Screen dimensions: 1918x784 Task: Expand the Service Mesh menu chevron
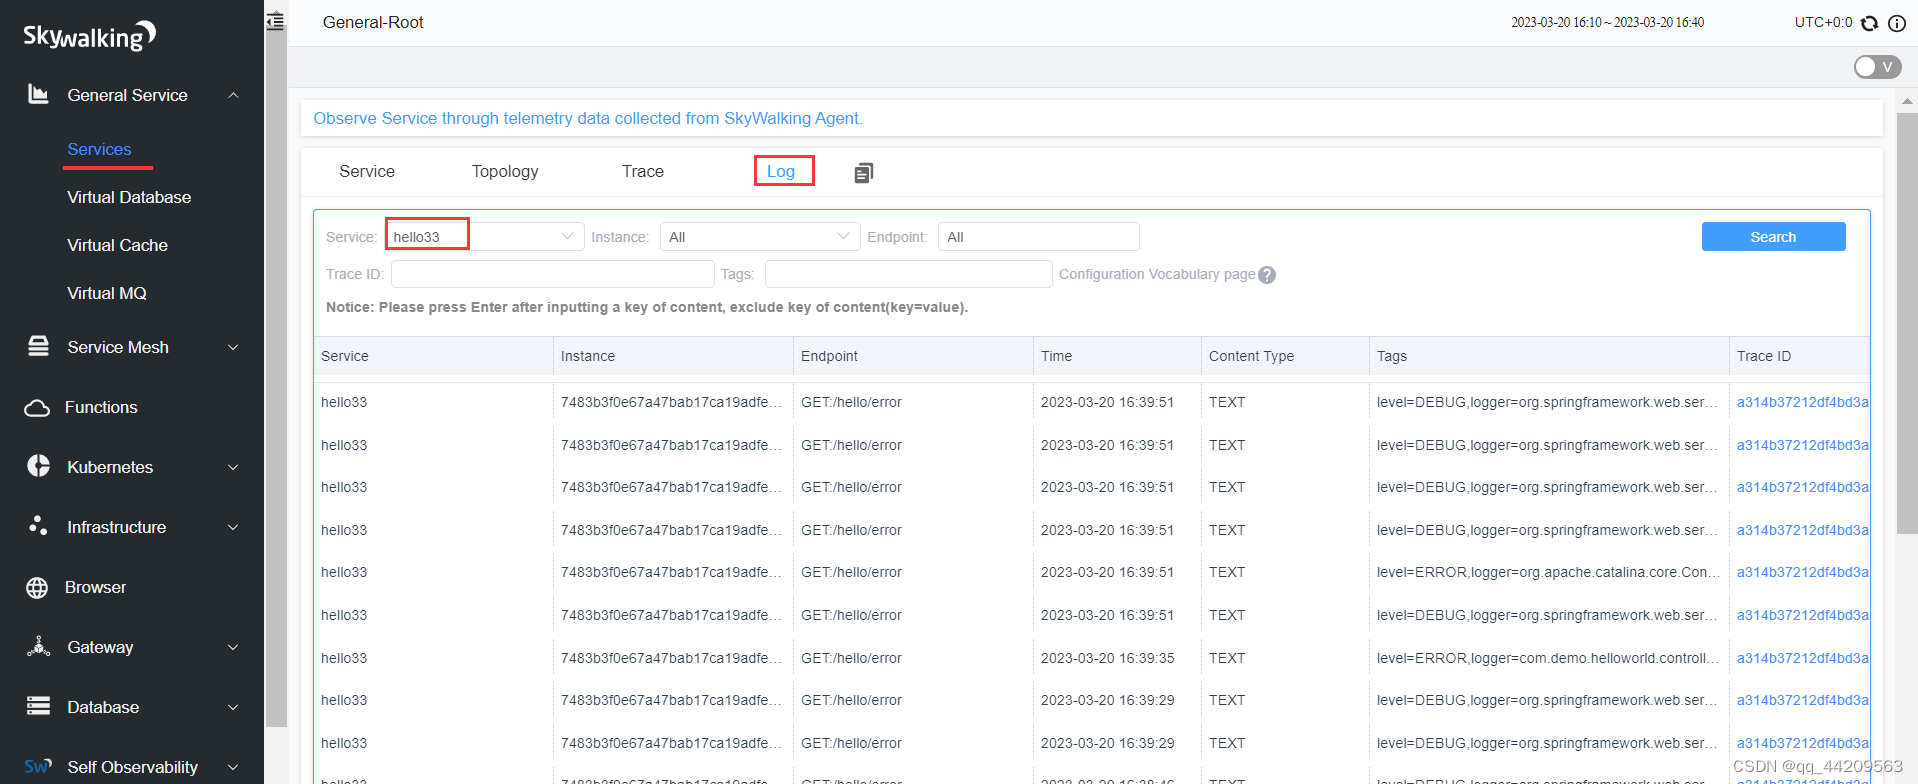click(233, 347)
